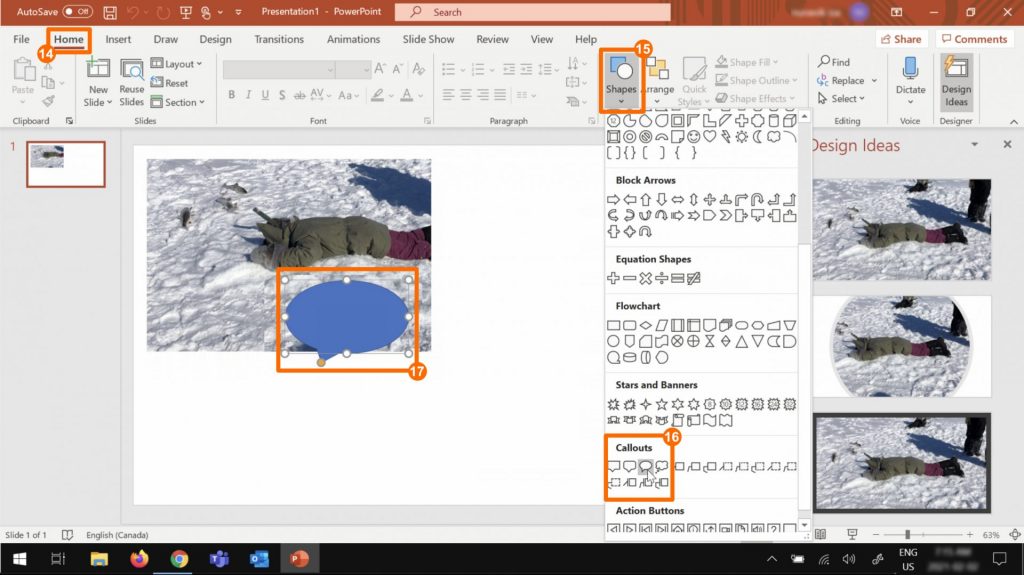Click the zoom slider in status bar

pyautogui.click(x=909, y=535)
